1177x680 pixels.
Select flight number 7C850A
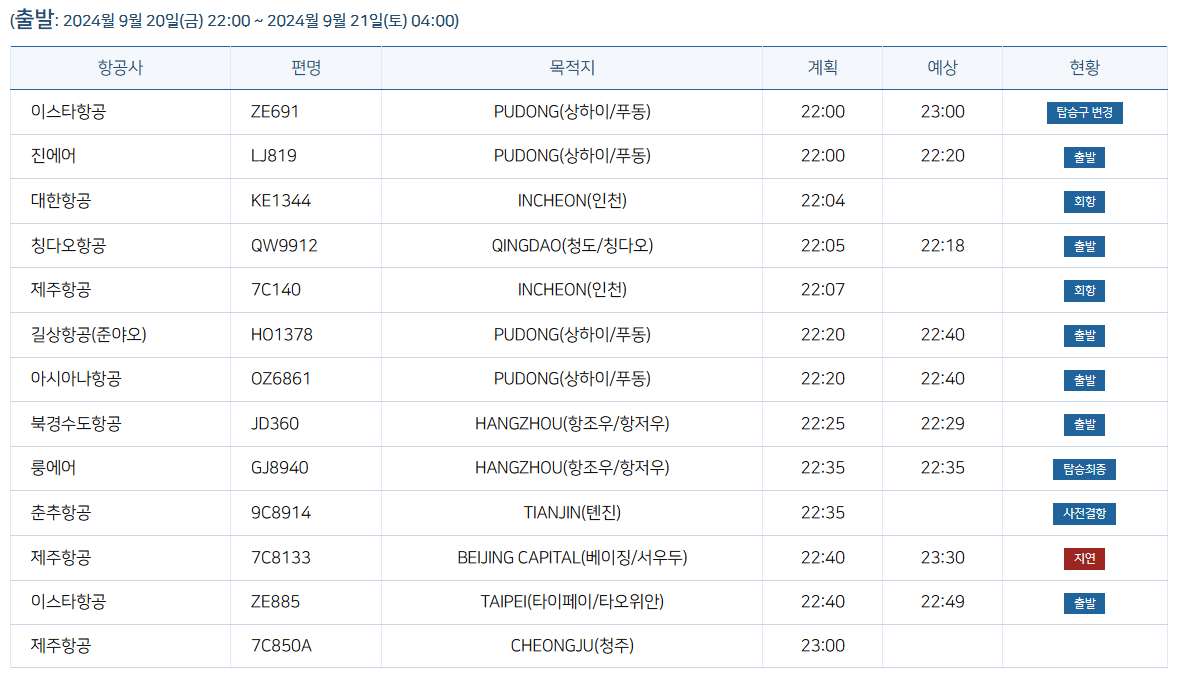pyautogui.click(x=281, y=646)
